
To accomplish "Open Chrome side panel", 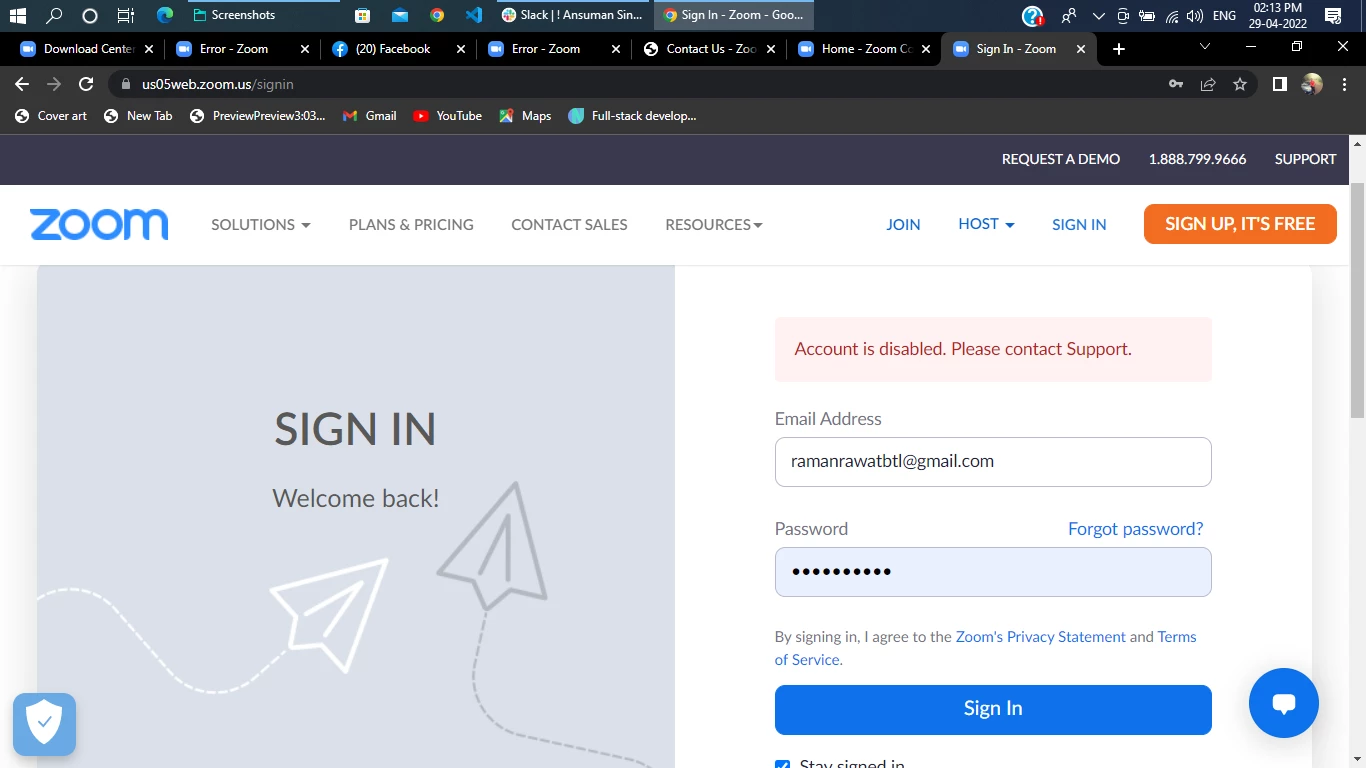I will (1279, 84).
